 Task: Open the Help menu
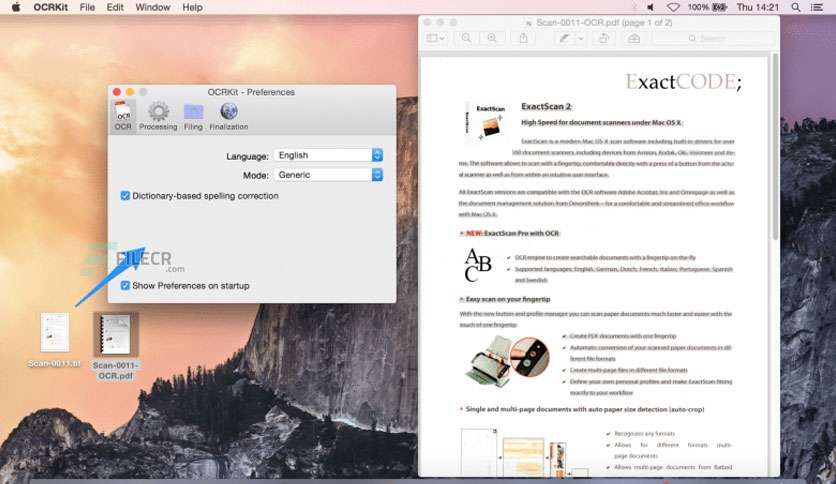[192, 7]
